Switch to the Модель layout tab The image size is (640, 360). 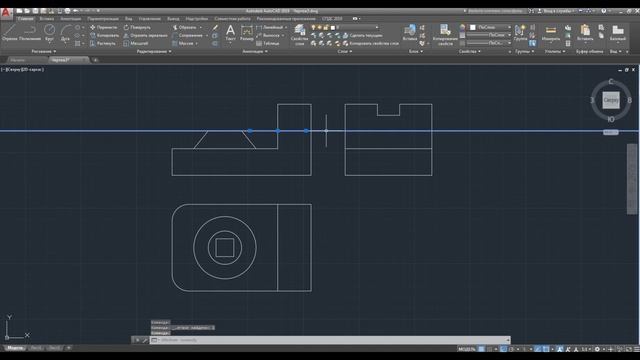click(15, 348)
